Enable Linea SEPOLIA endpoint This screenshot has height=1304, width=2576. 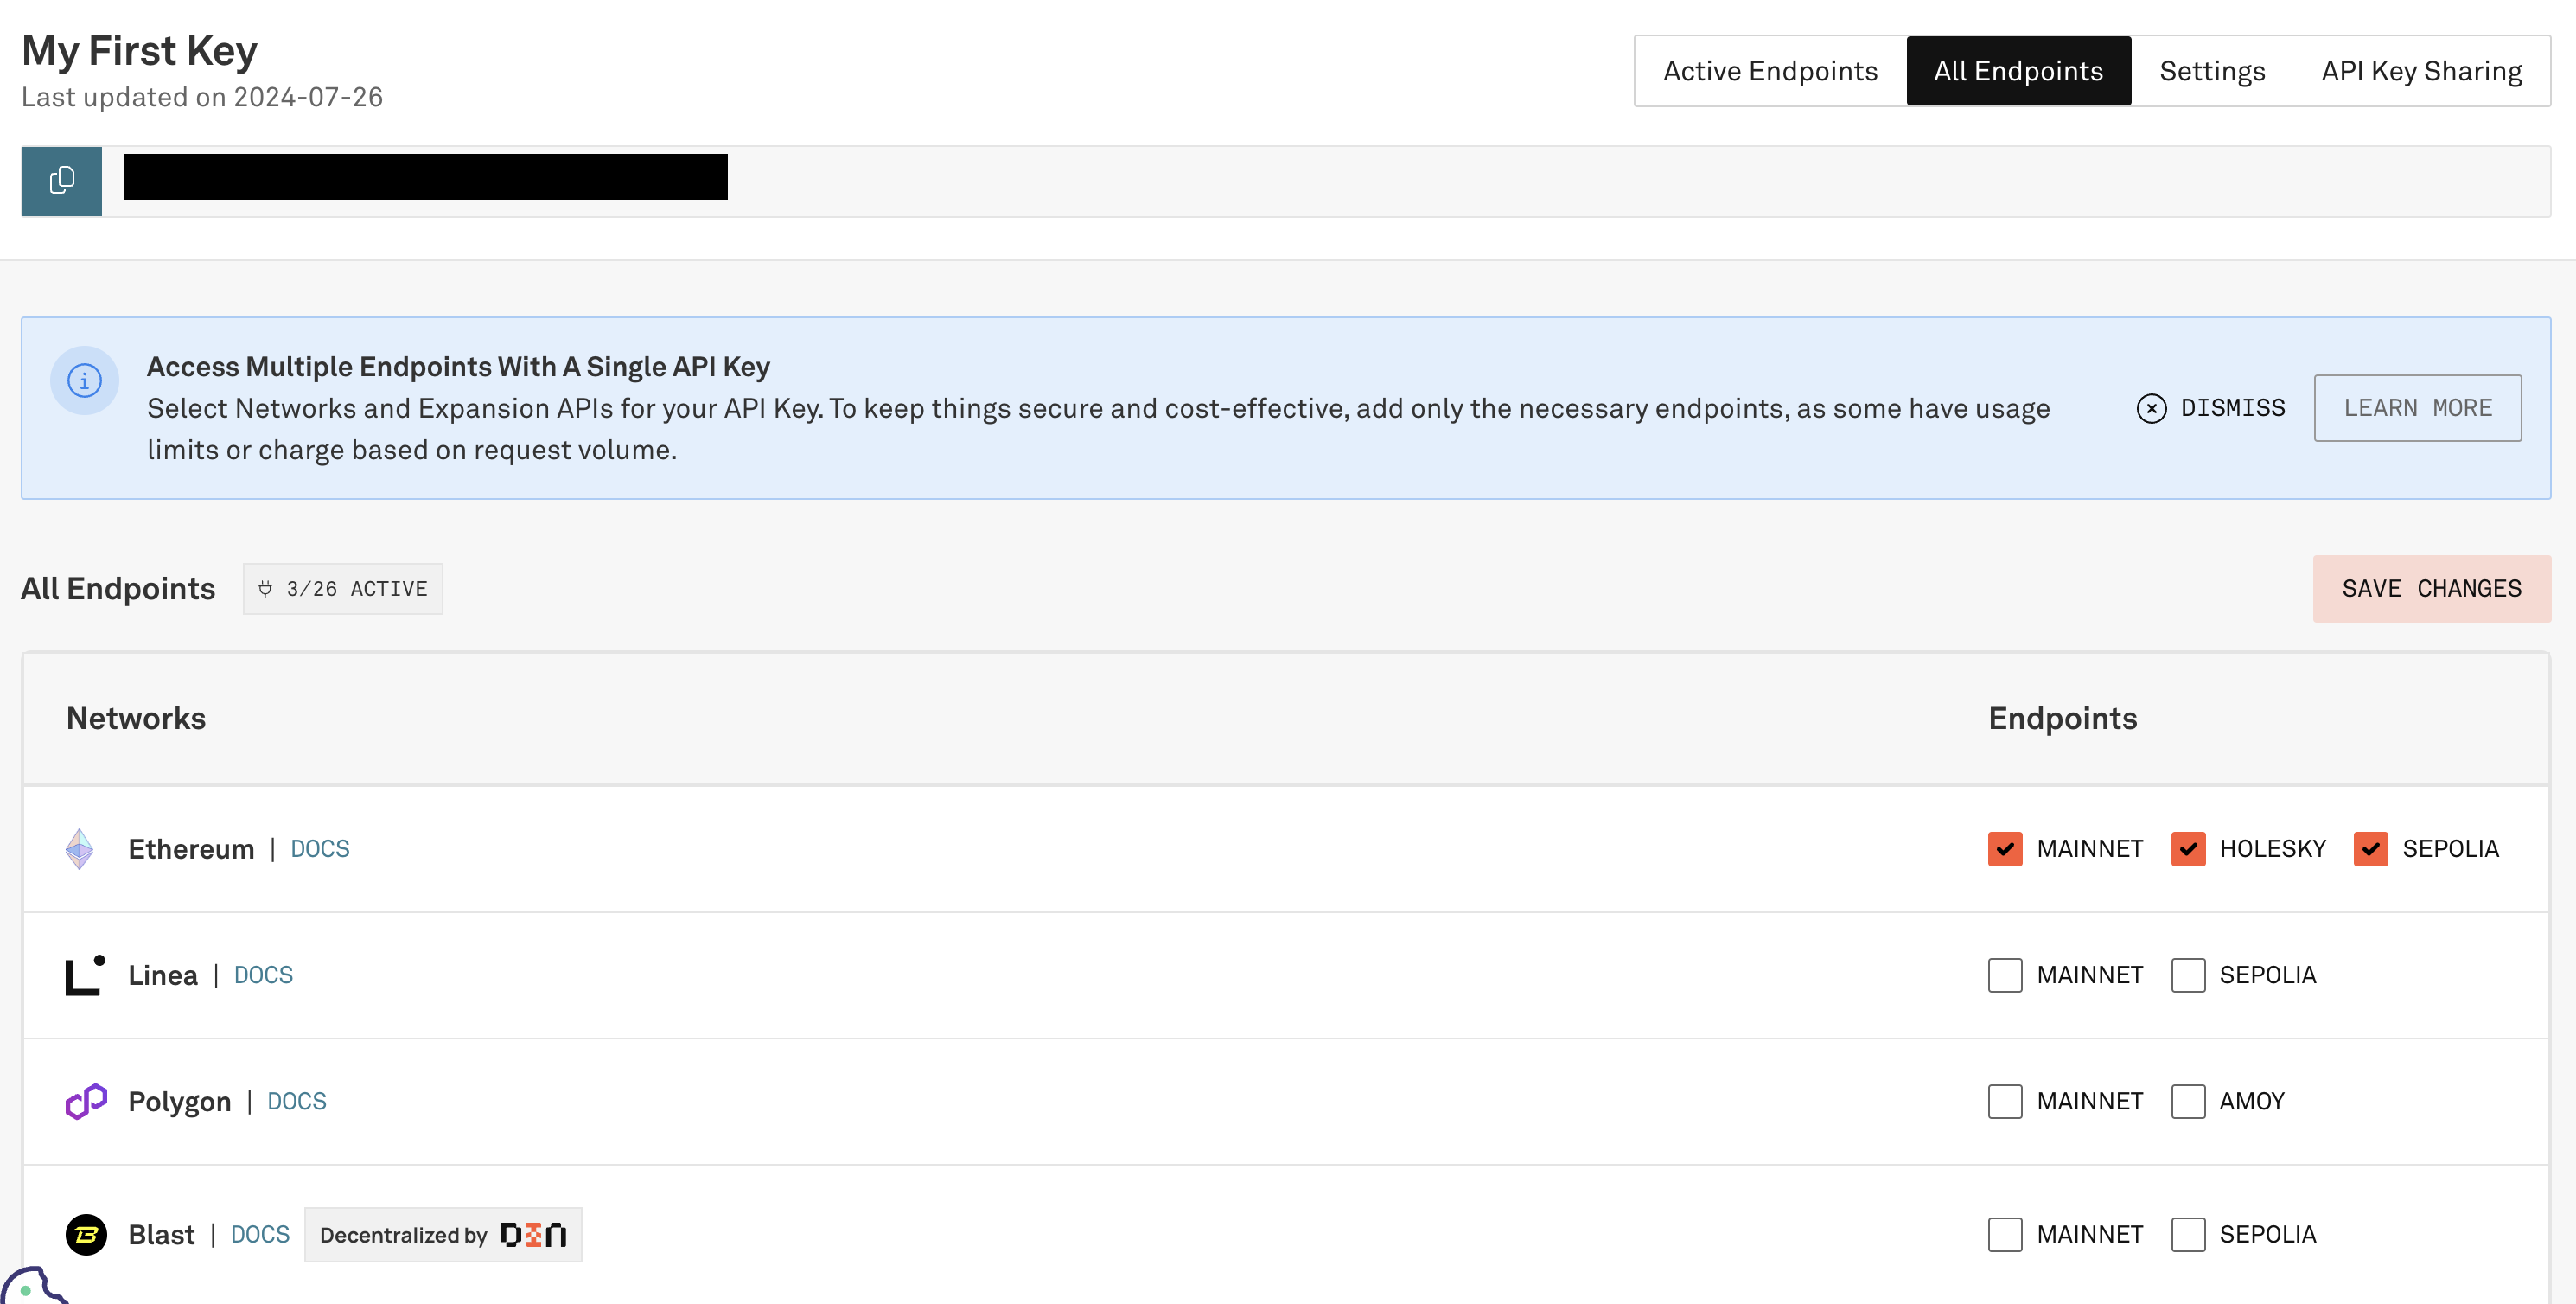click(x=2188, y=975)
